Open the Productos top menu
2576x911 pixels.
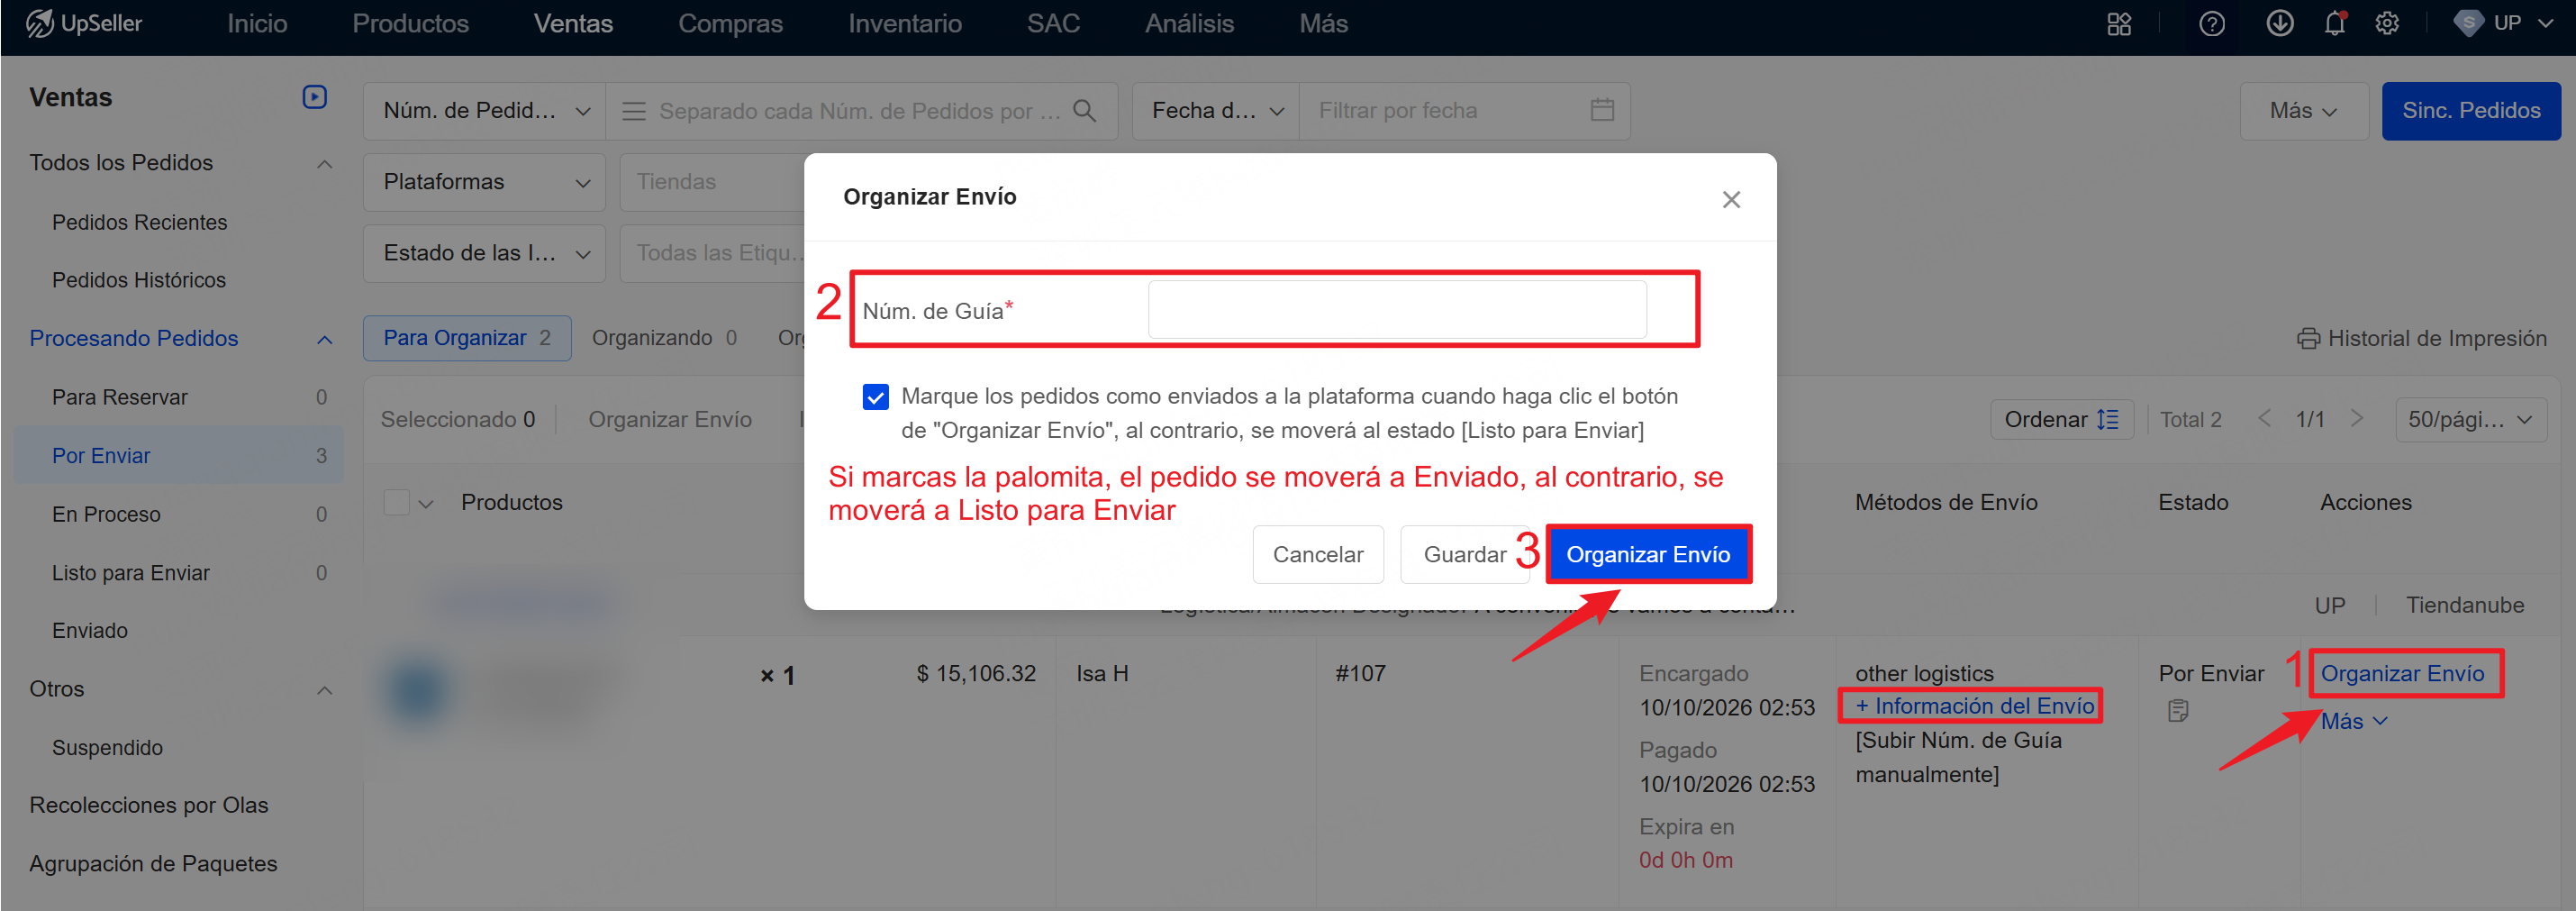(x=410, y=24)
